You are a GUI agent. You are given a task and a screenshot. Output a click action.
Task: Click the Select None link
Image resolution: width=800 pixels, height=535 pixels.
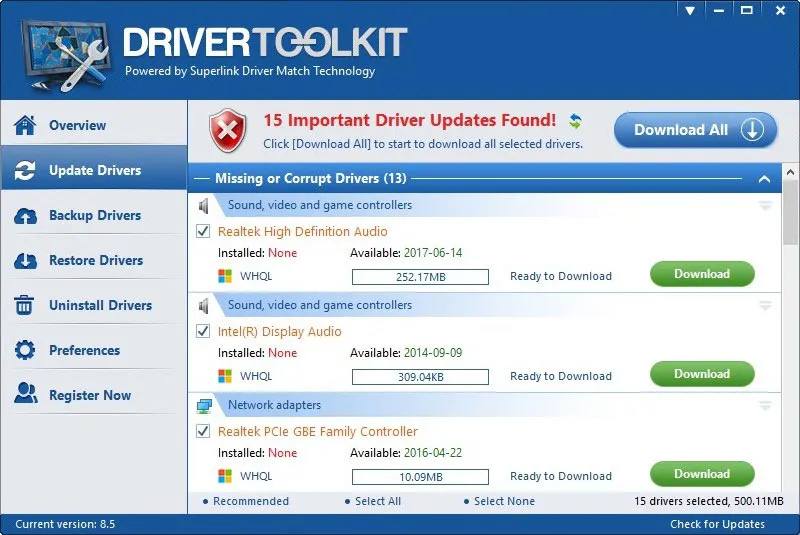[504, 501]
